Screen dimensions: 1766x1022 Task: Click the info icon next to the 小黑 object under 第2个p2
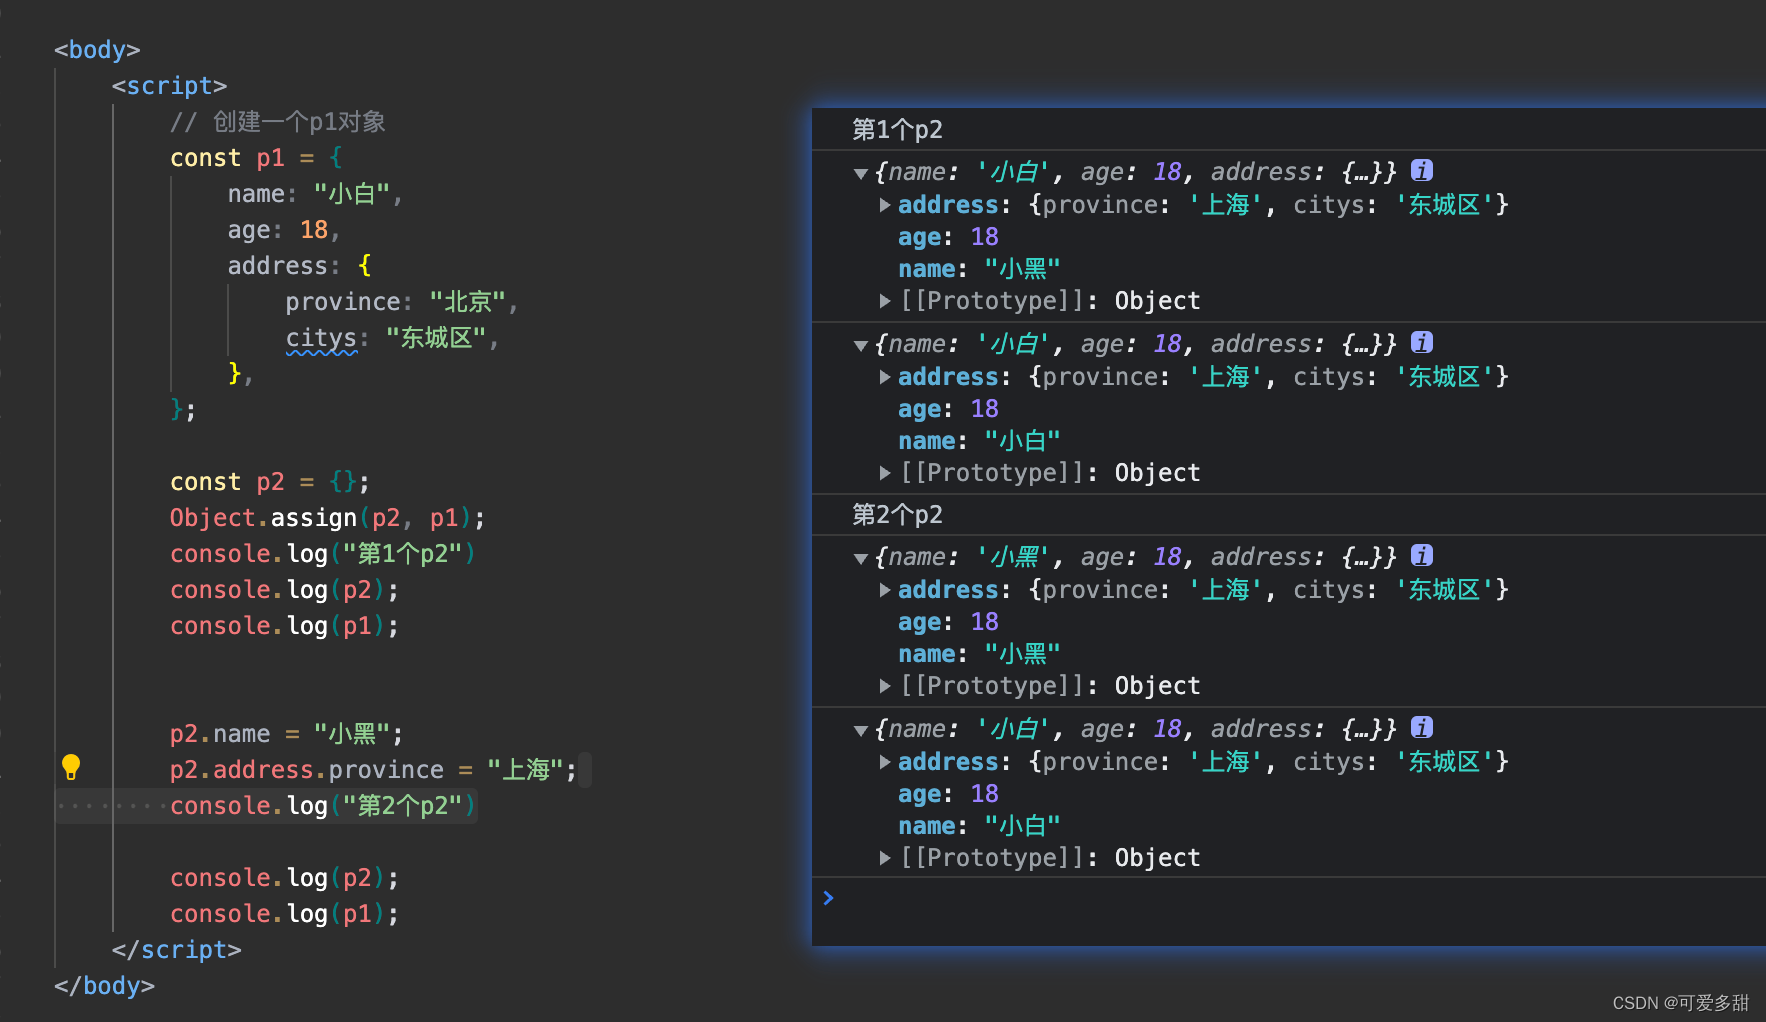tap(1422, 556)
